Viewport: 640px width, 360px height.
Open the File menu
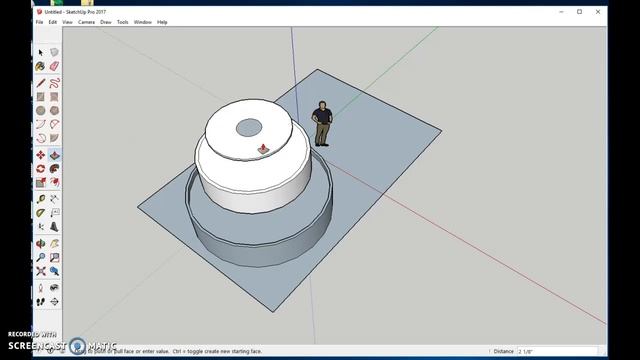click(x=40, y=22)
